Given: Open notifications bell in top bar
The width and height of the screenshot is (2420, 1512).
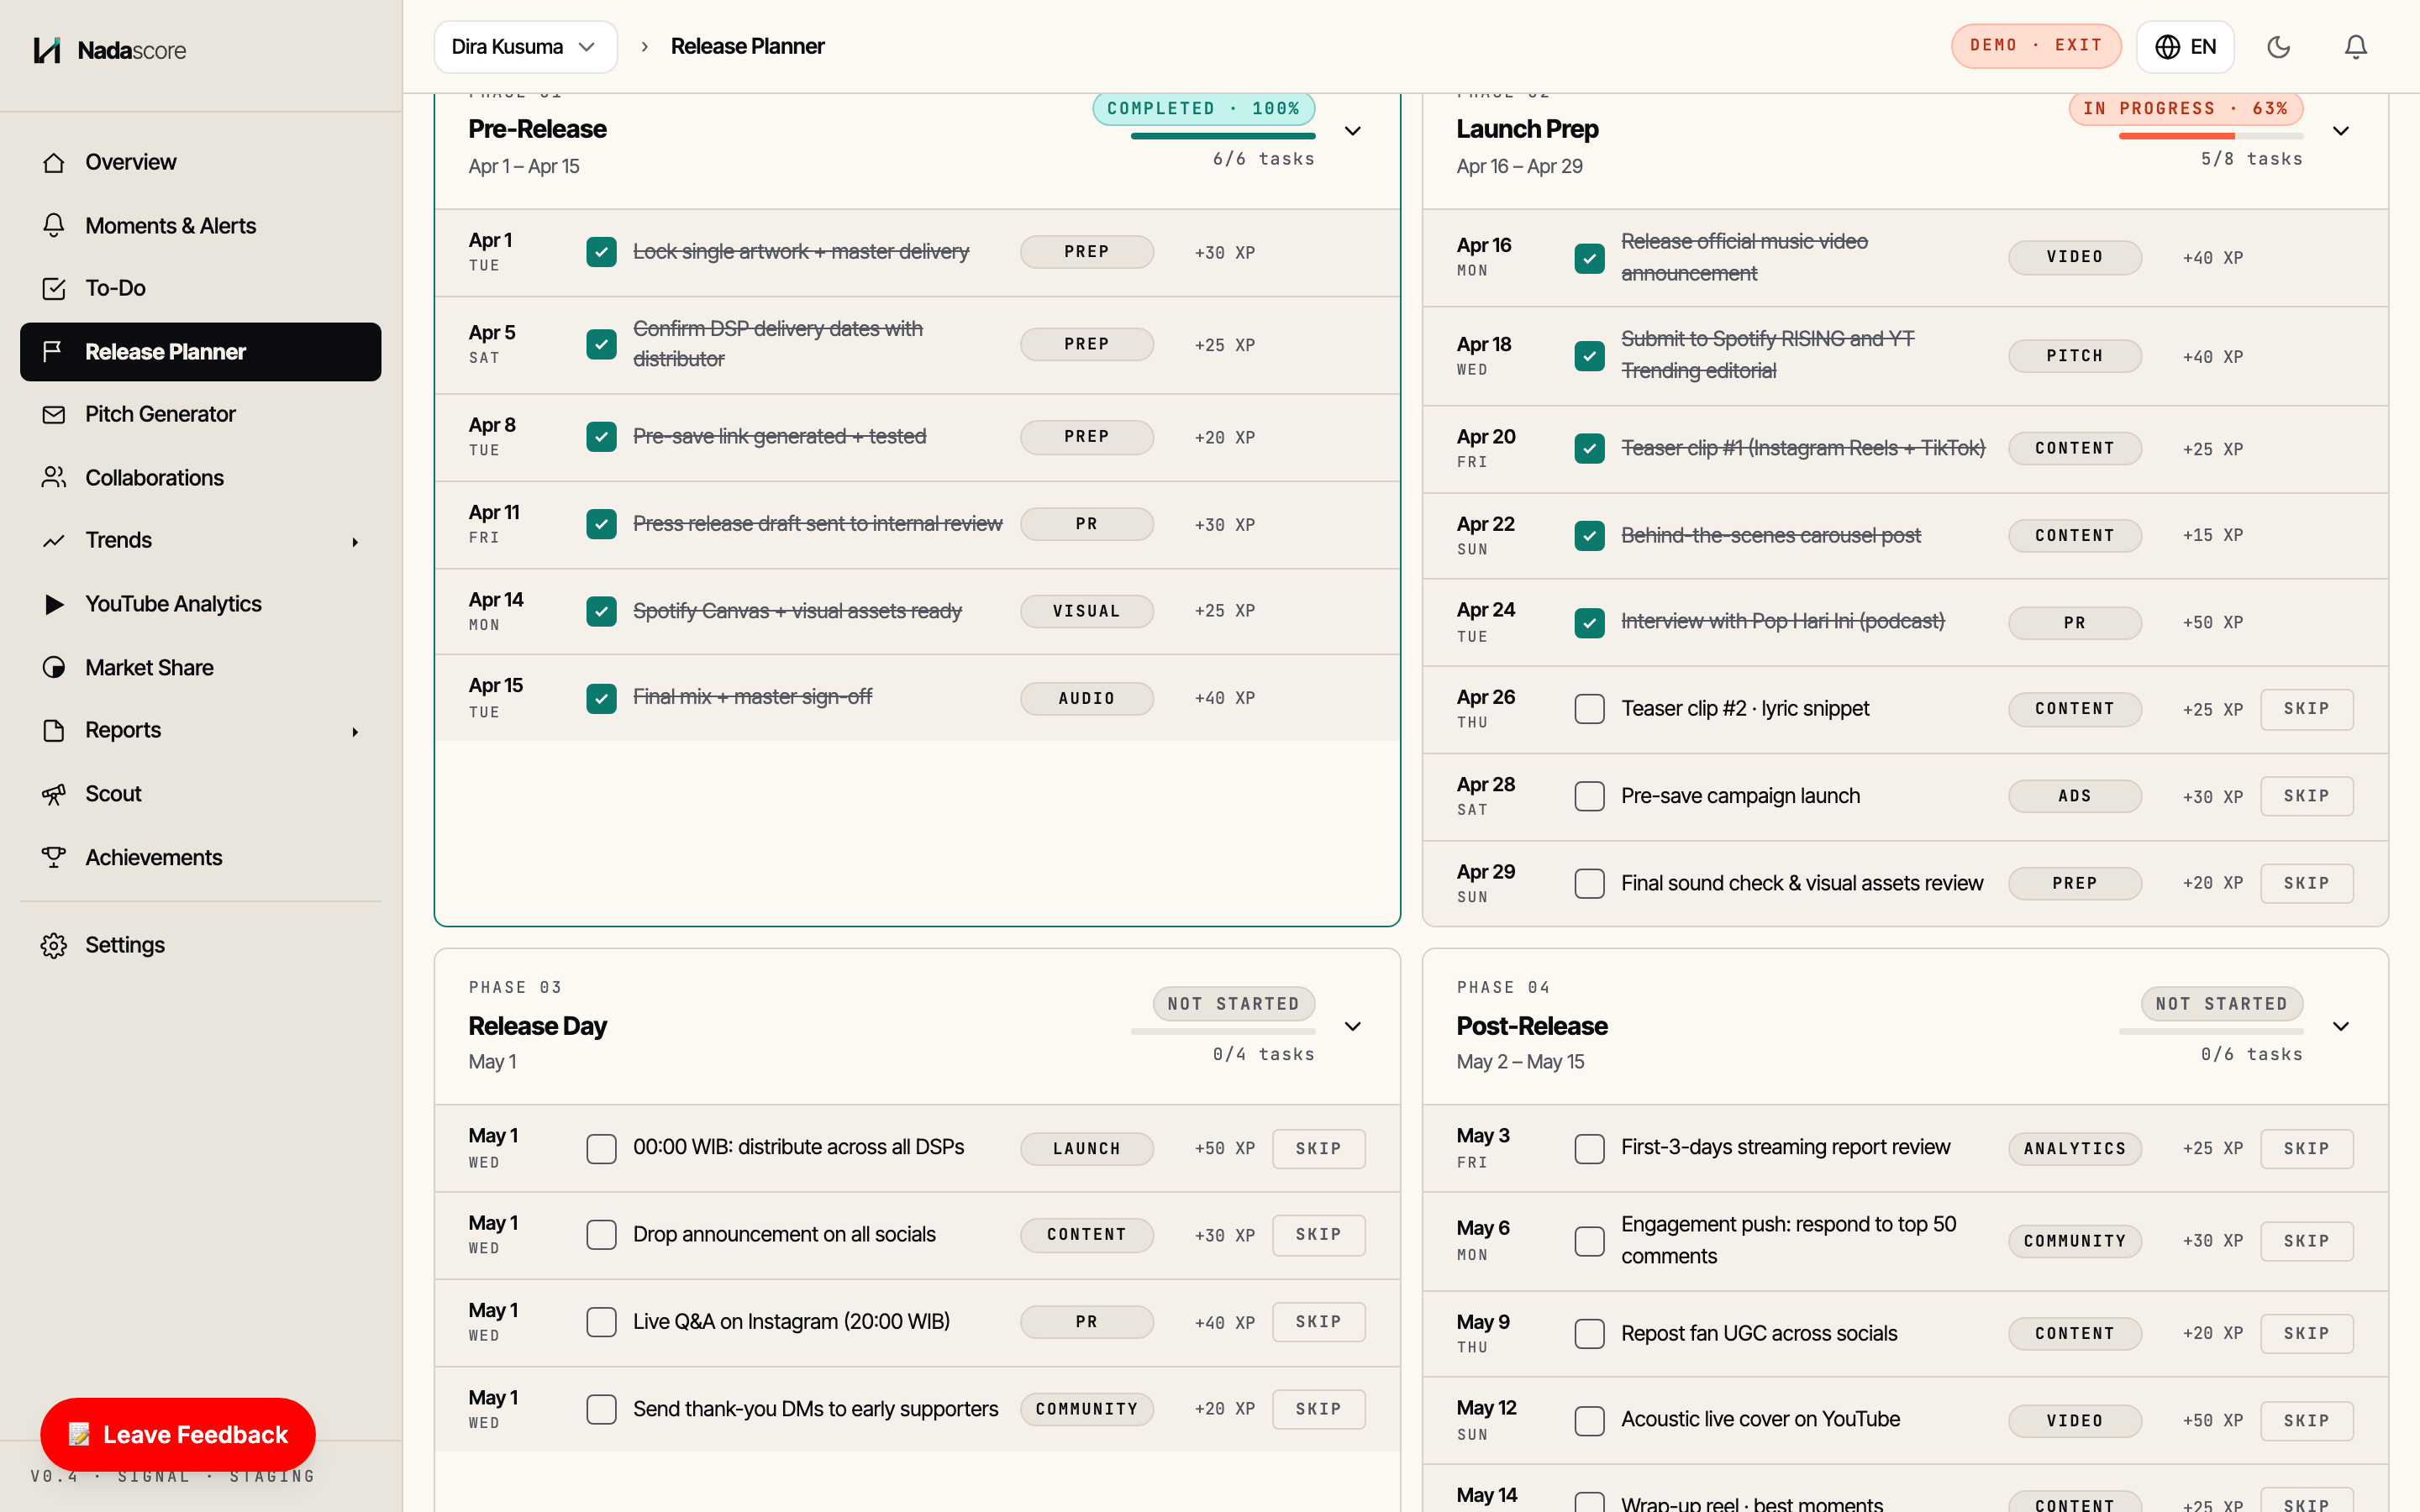Looking at the screenshot, I should [2356, 47].
